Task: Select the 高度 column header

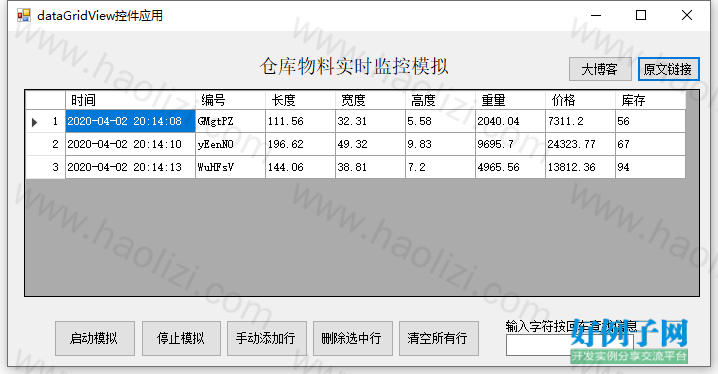Action: click(x=441, y=100)
